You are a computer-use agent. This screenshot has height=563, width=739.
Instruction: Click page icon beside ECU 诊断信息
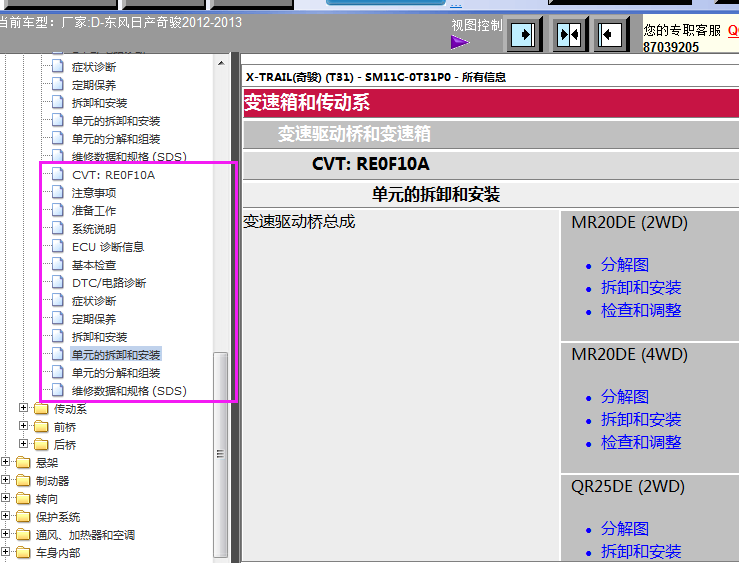point(57,246)
